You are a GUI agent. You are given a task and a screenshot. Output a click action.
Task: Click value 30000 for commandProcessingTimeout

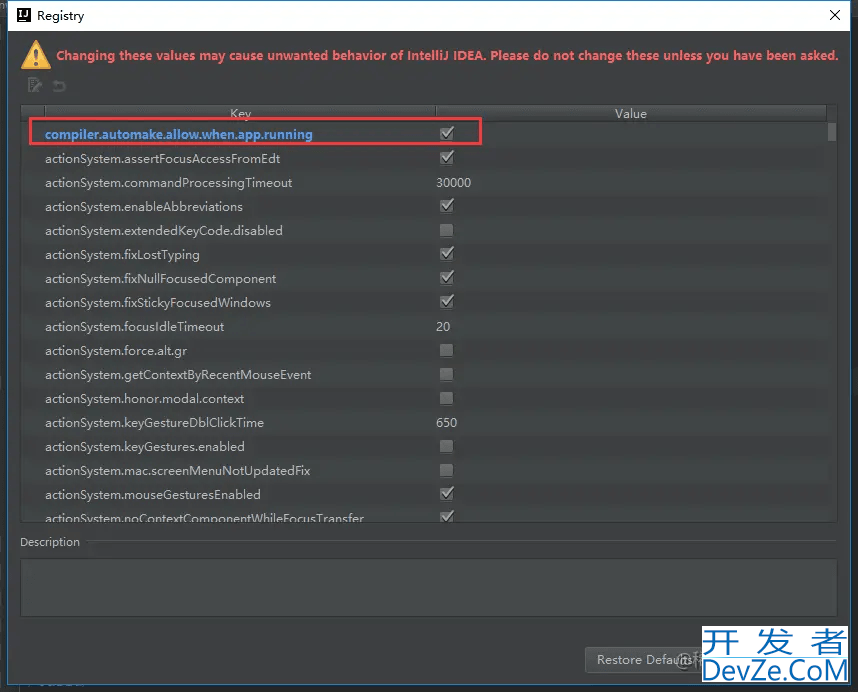pos(453,183)
